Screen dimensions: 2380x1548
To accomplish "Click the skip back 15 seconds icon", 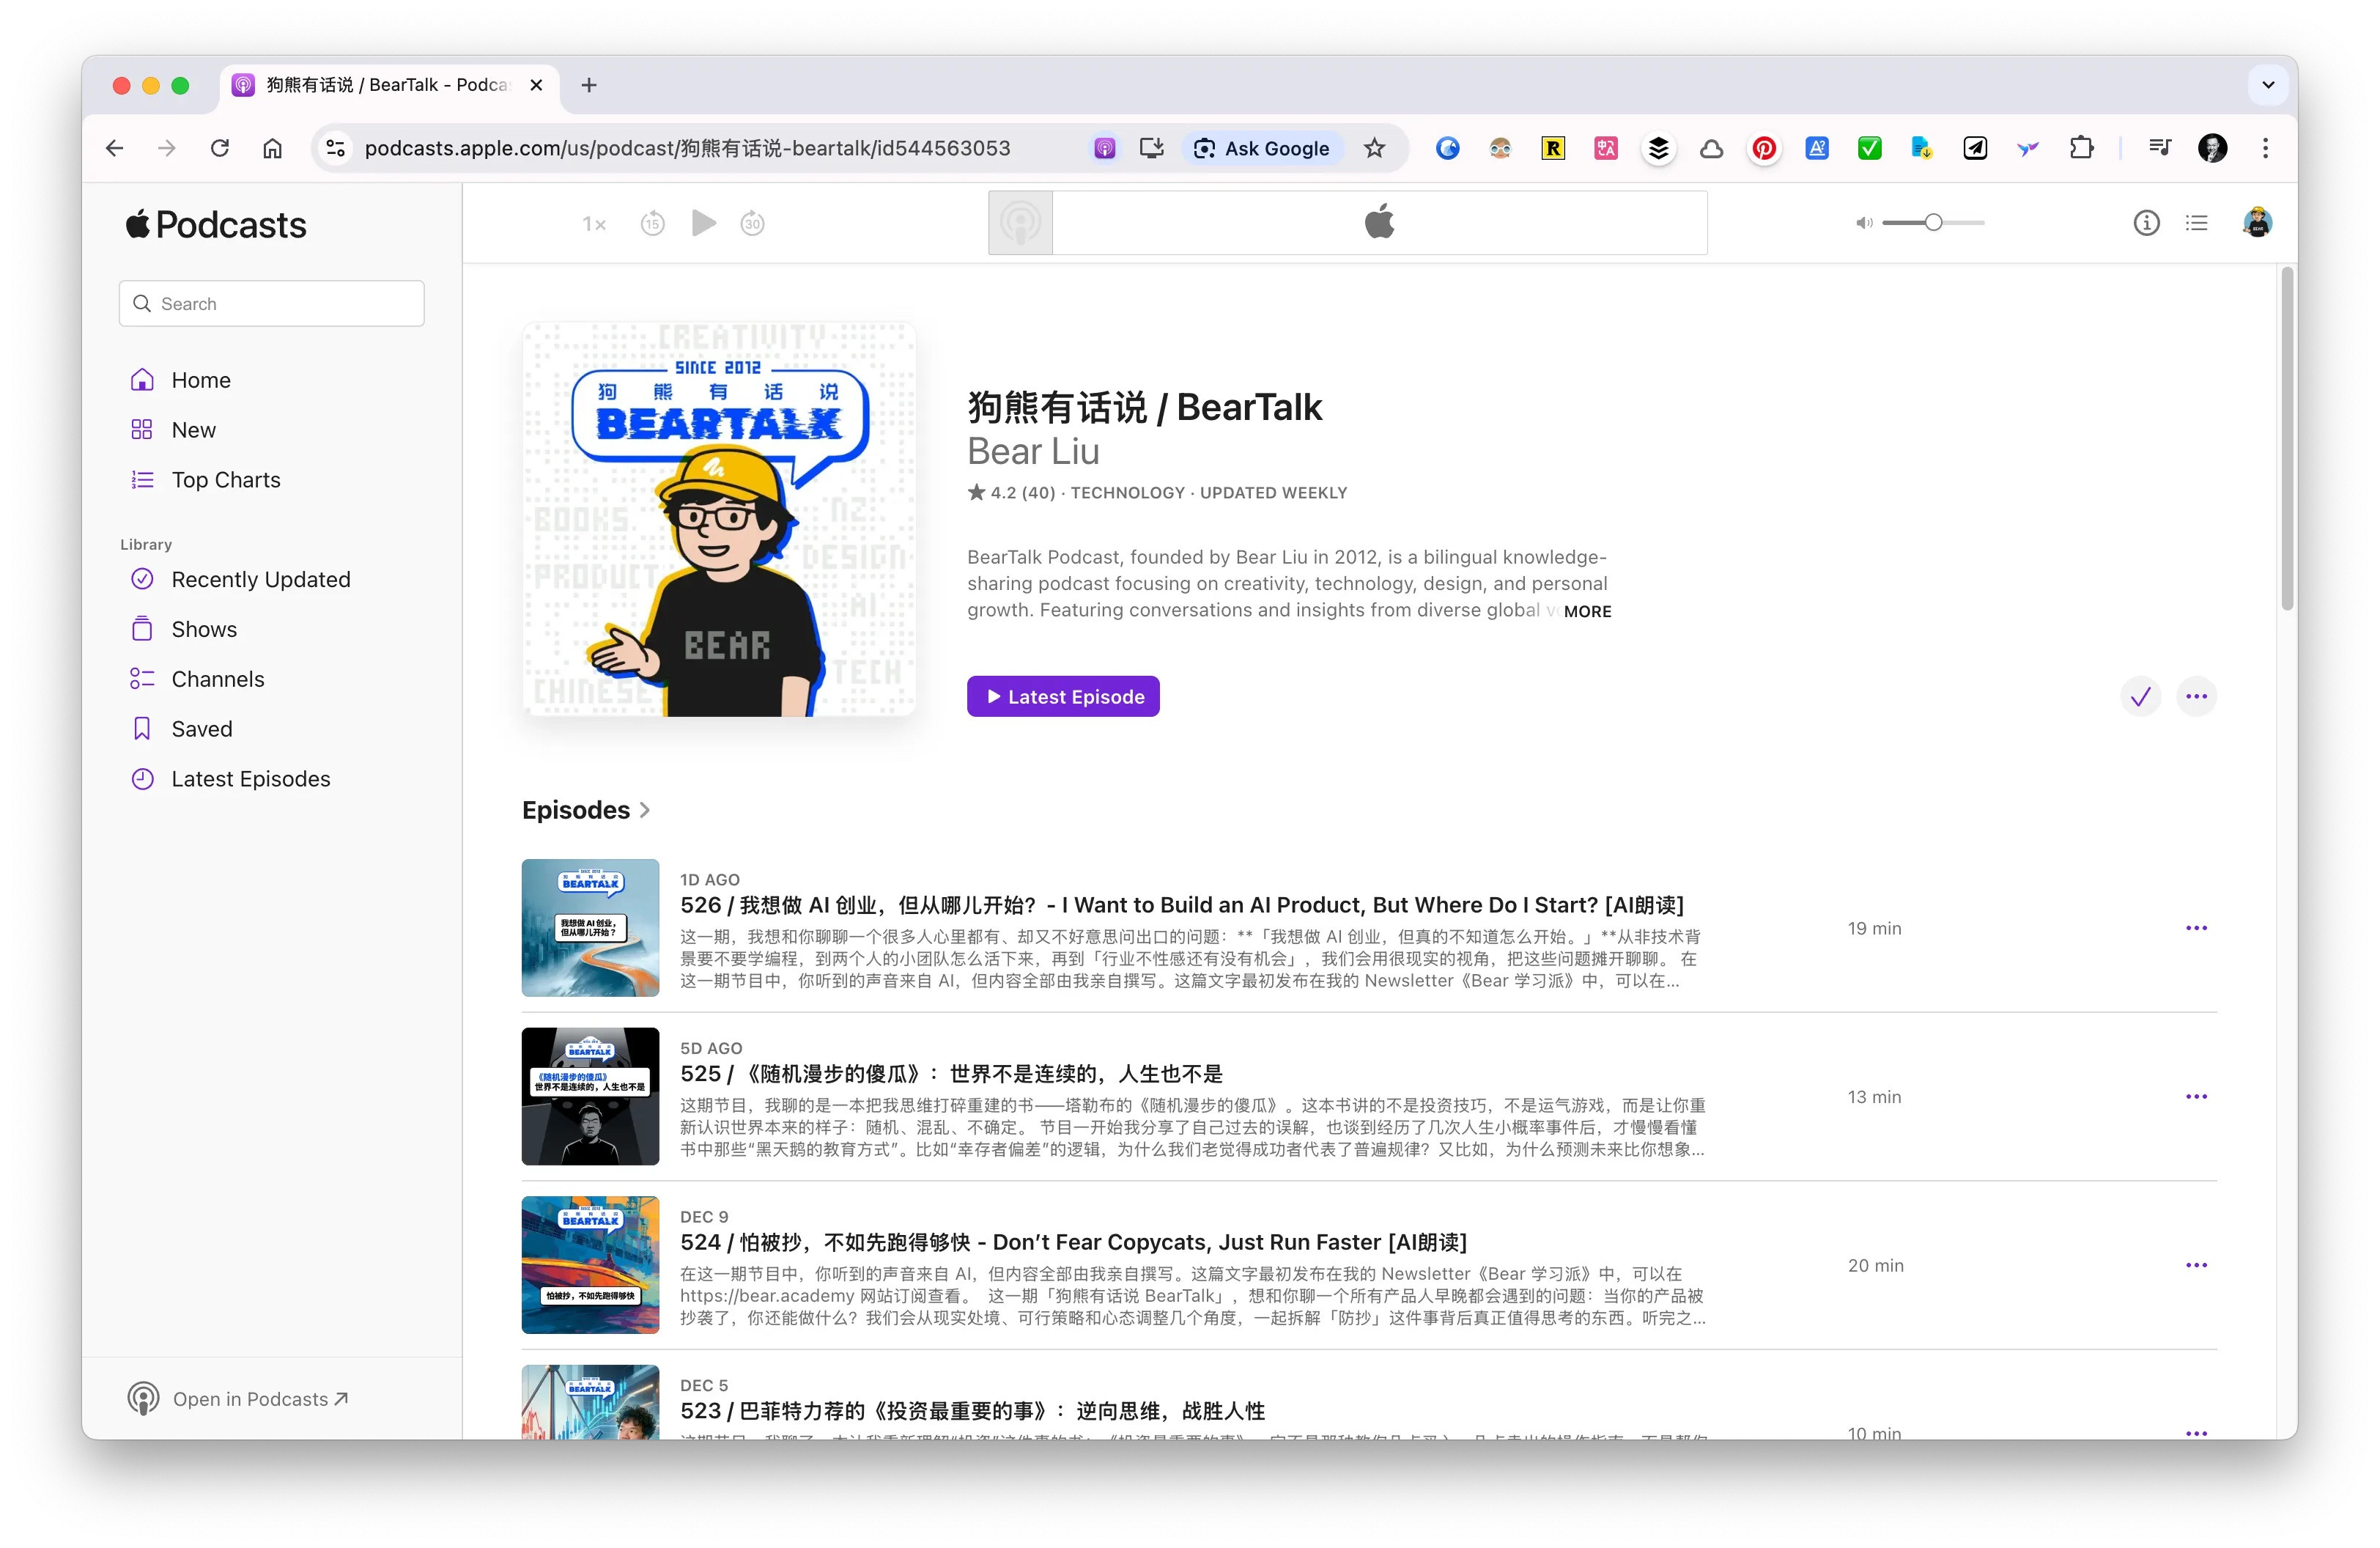I will [652, 223].
